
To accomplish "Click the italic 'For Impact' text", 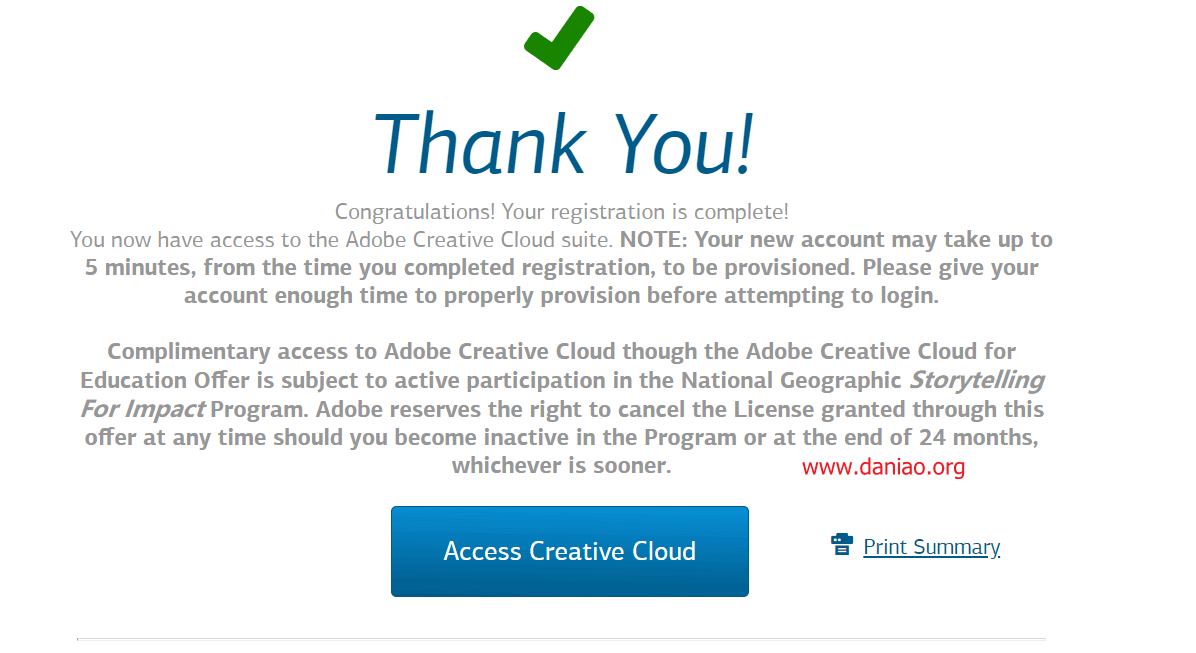I will [142, 409].
